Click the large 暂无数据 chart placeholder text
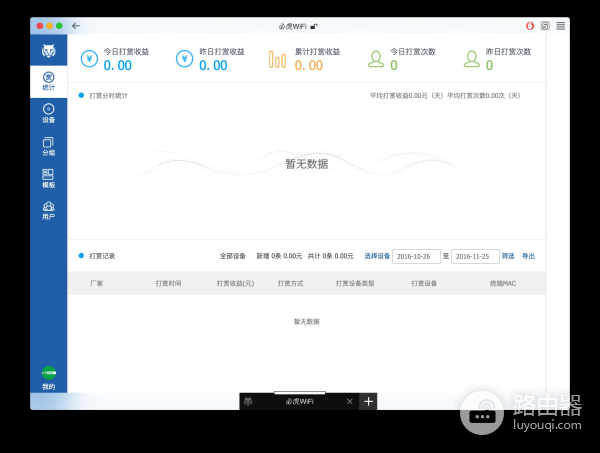 coord(307,164)
